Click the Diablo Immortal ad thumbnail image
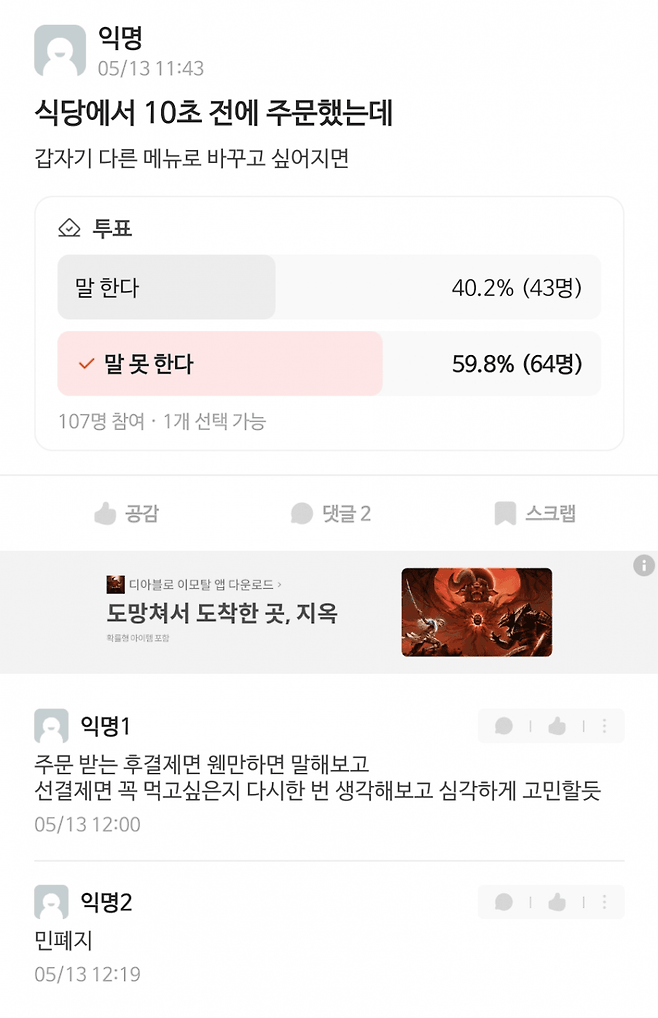 pos(476,613)
